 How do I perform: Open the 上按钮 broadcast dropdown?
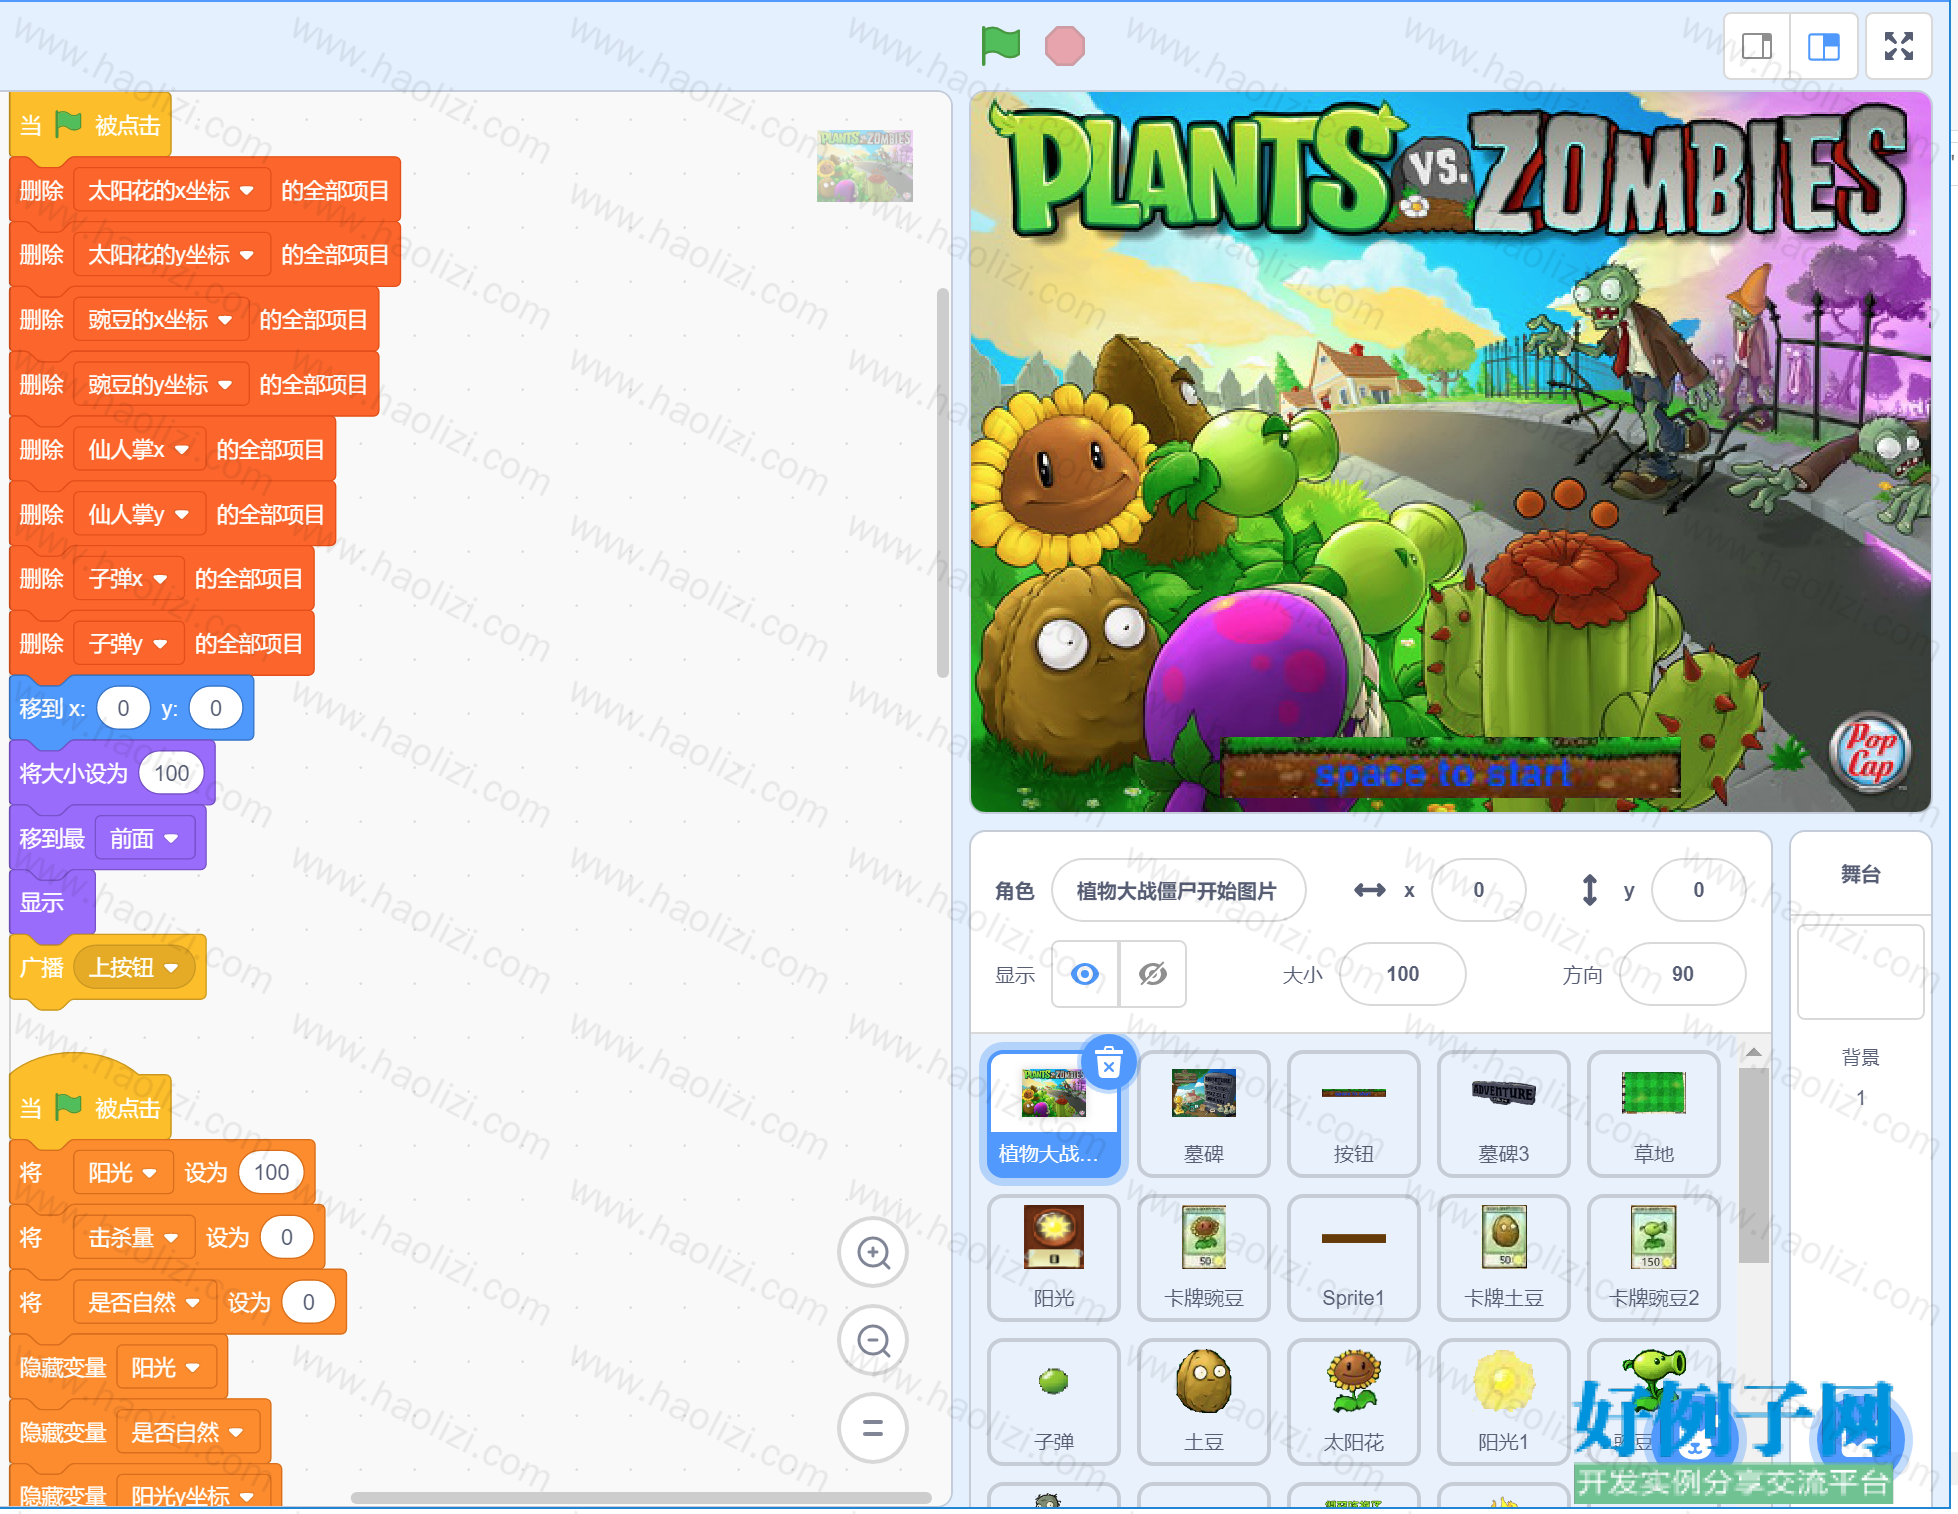pos(134,968)
